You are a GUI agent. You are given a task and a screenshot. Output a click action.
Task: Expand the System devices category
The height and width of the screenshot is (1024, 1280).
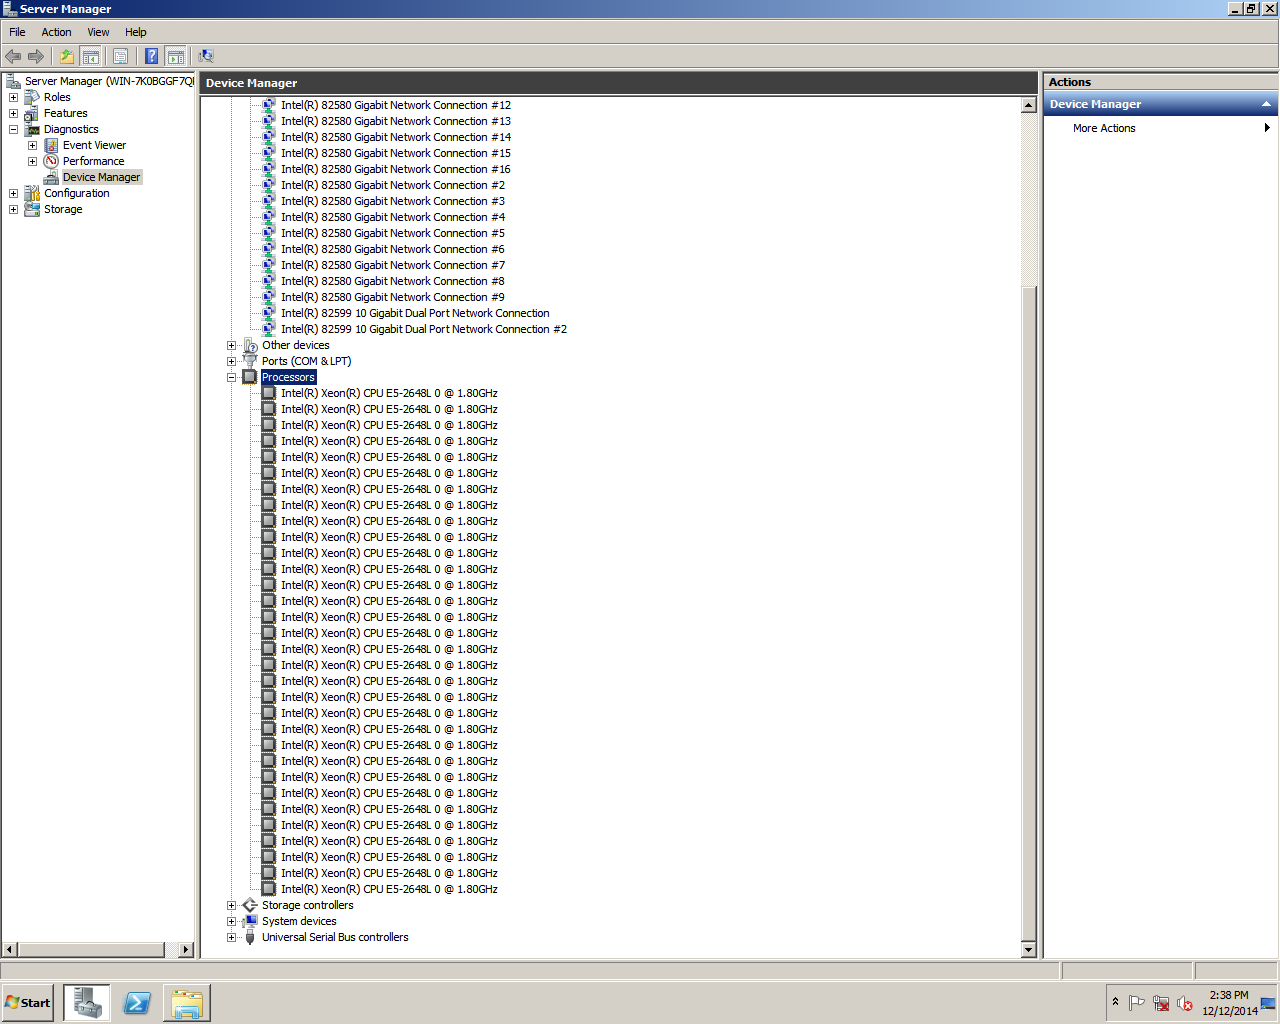point(231,921)
